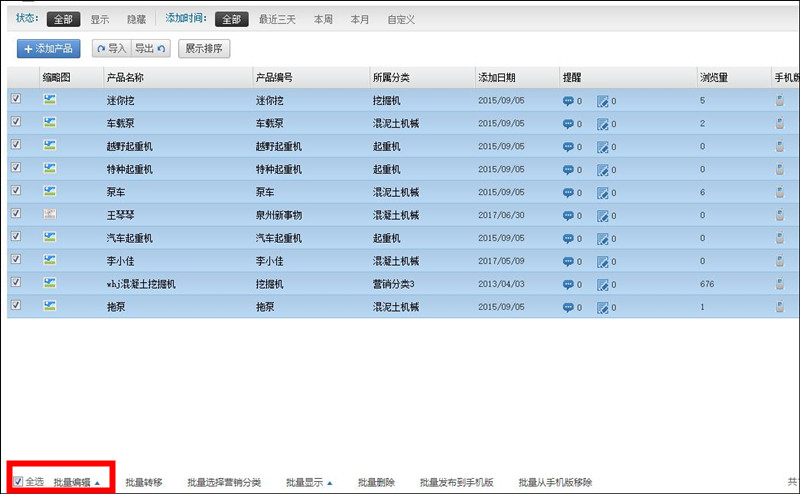Click the 展示排序 button
Screen dimensions: 800x494
pos(204,48)
